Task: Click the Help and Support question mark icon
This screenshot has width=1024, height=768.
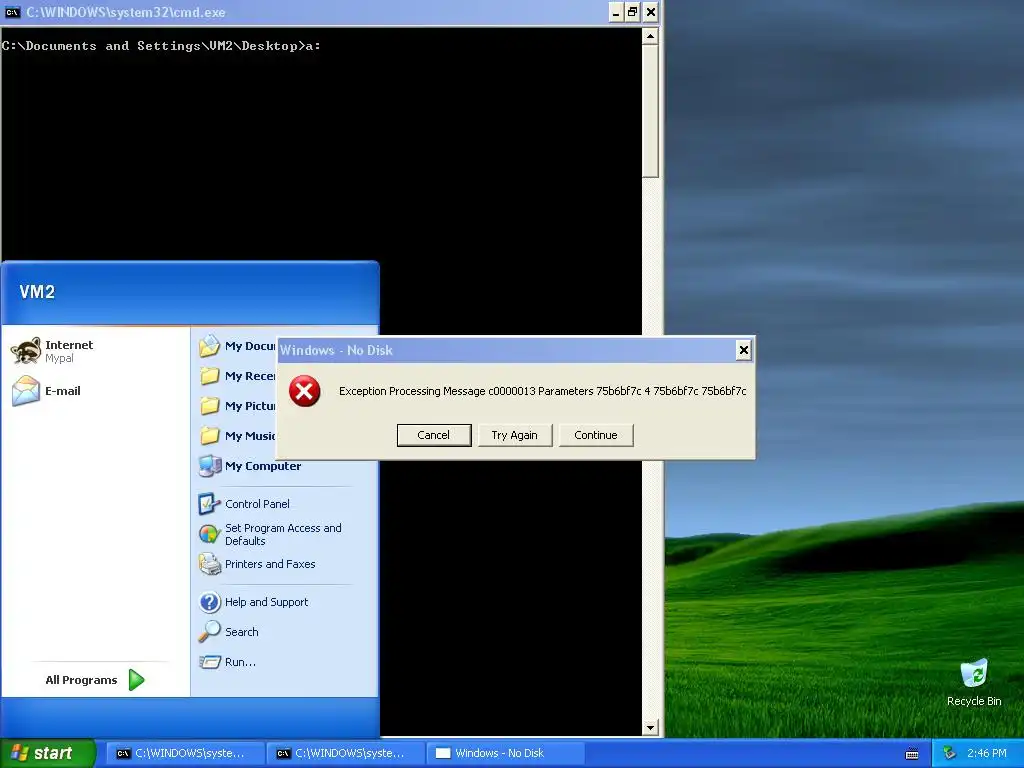Action: click(x=210, y=601)
